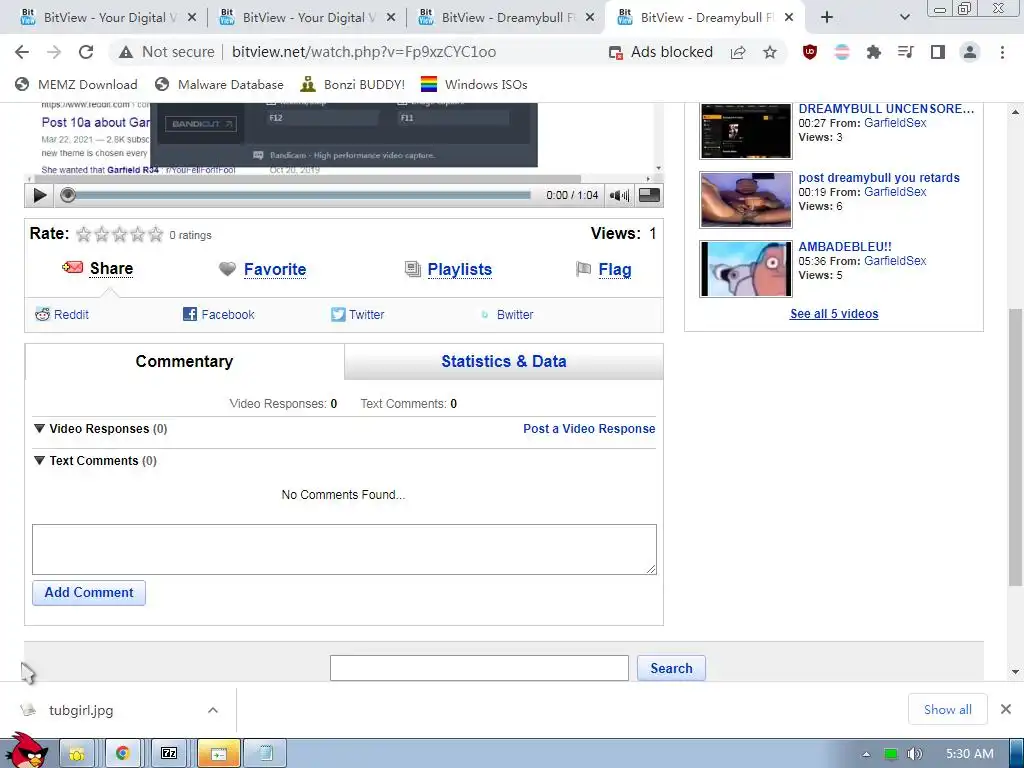
Task: Open the Chrome three-dot menu
Action: point(1002,52)
